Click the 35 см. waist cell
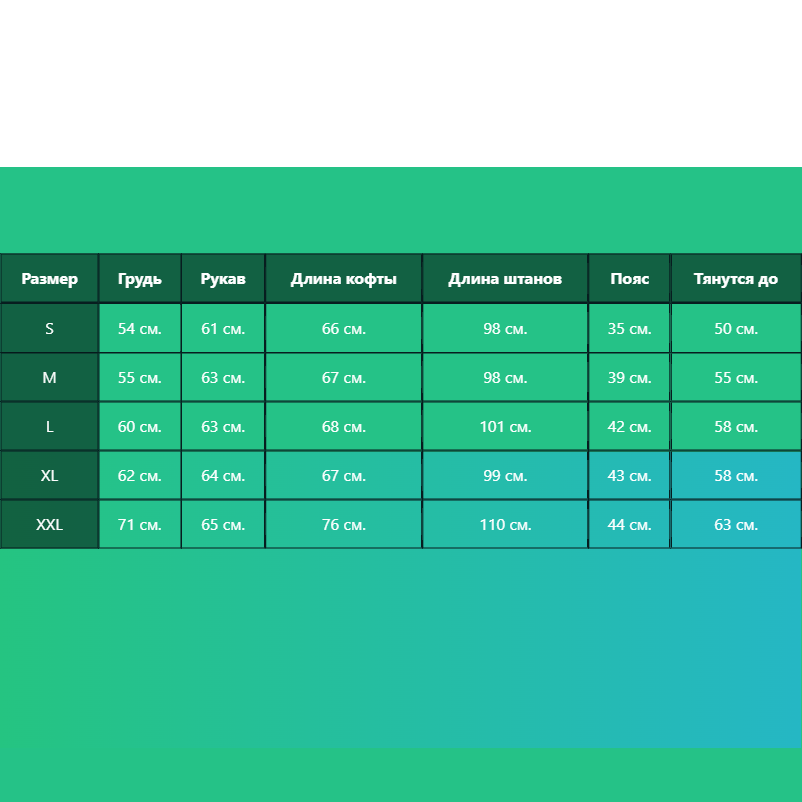 tap(629, 328)
